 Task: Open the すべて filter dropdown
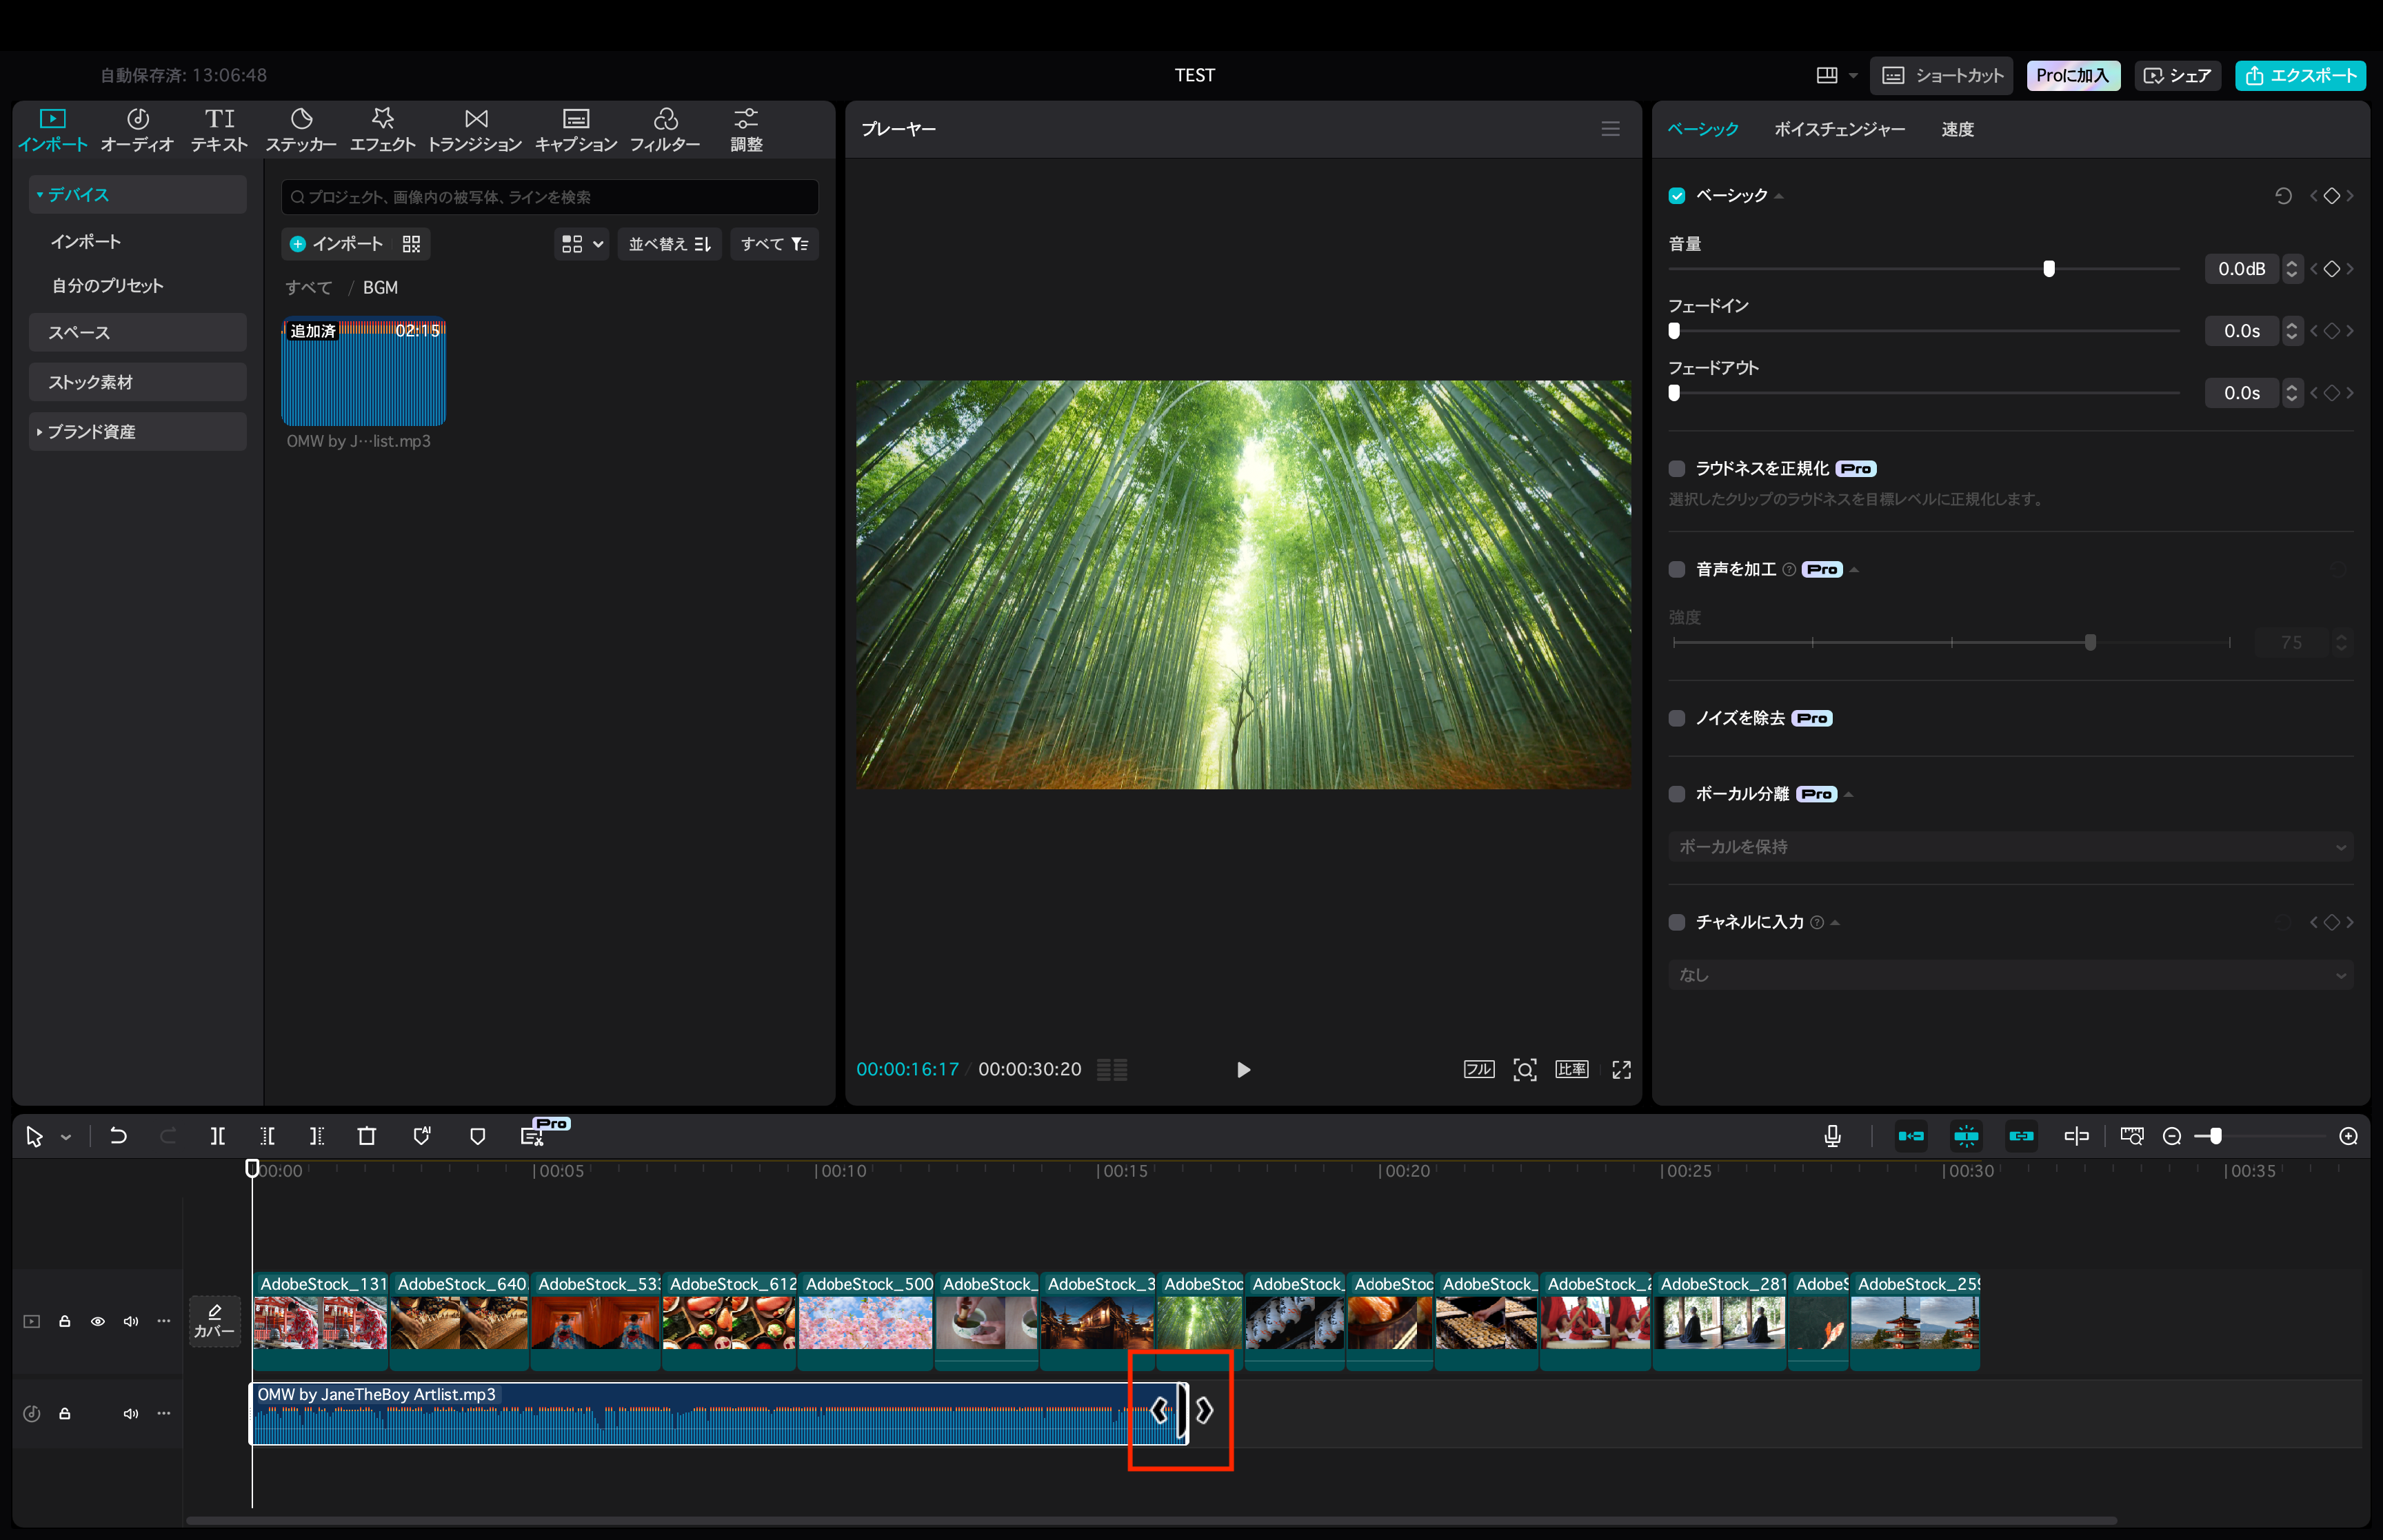pyautogui.click(x=774, y=244)
